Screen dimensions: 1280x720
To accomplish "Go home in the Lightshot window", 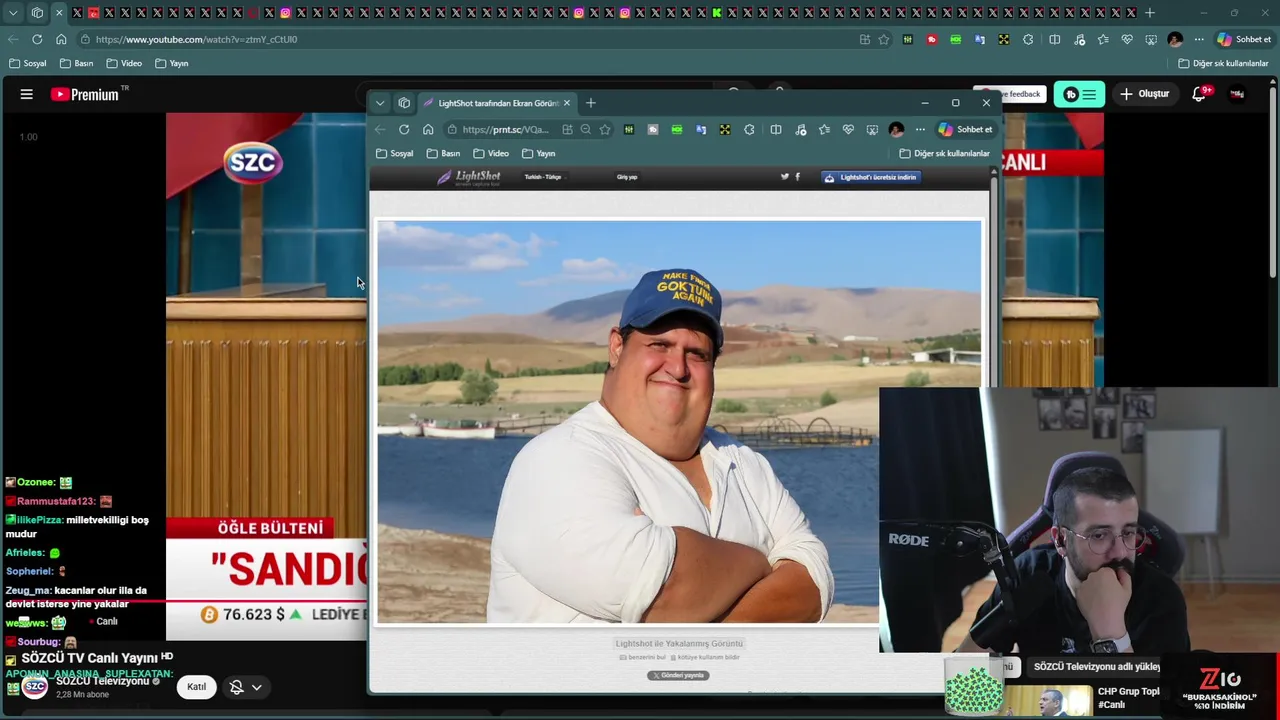I will [x=428, y=129].
